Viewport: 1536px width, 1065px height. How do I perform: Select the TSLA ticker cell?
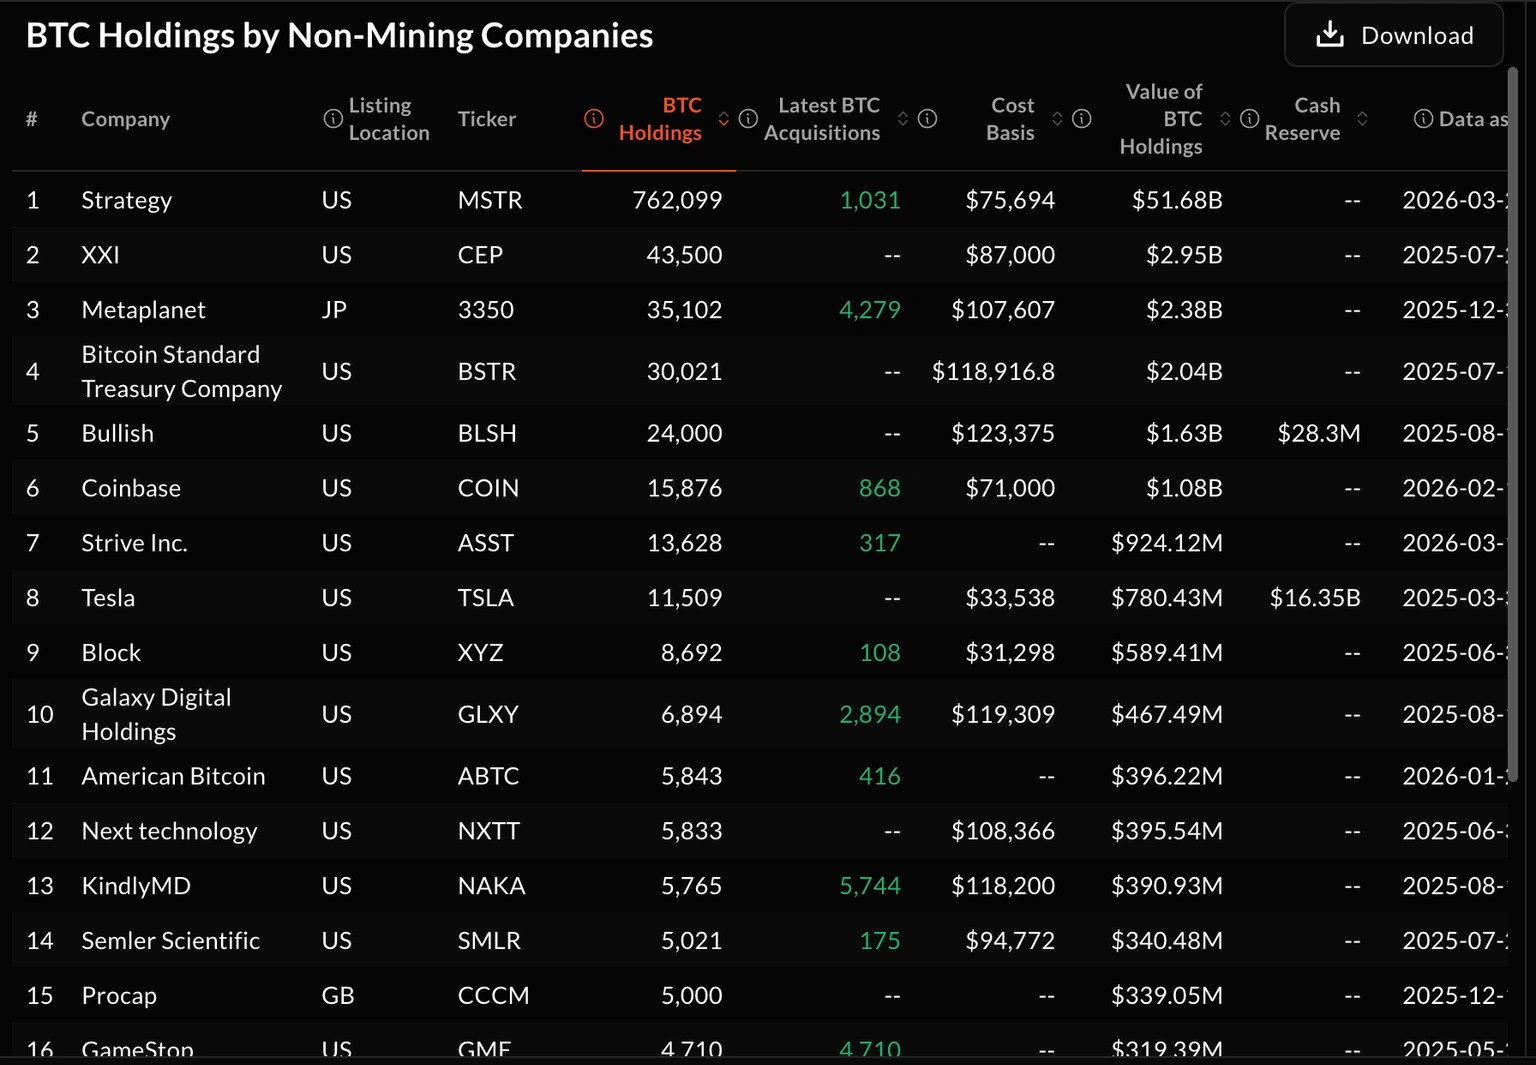[x=486, y=598]
